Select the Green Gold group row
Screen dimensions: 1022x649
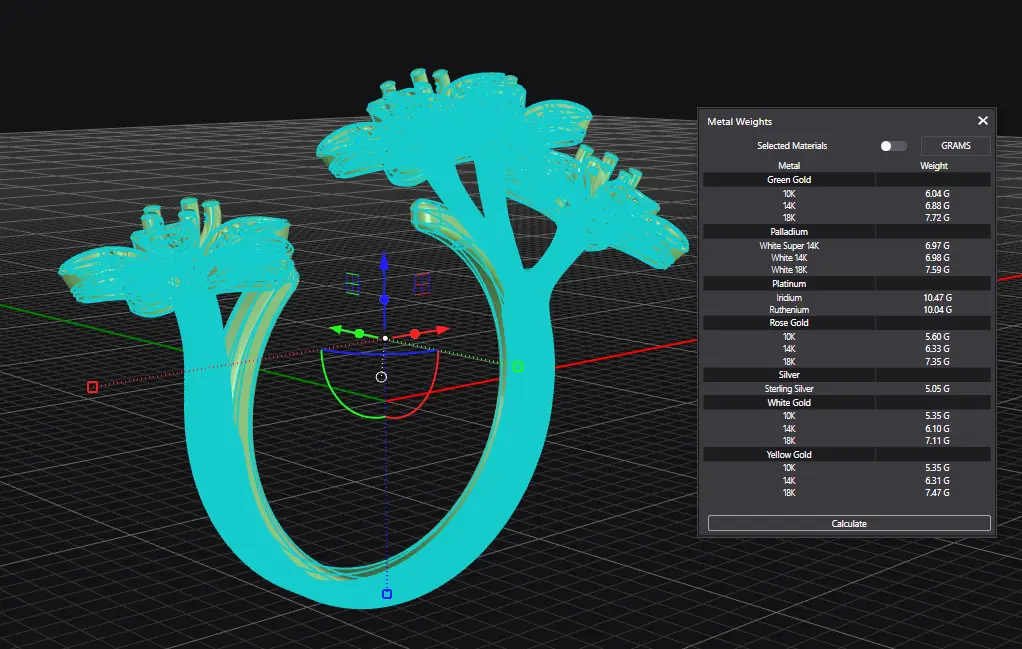pos(847,180)
